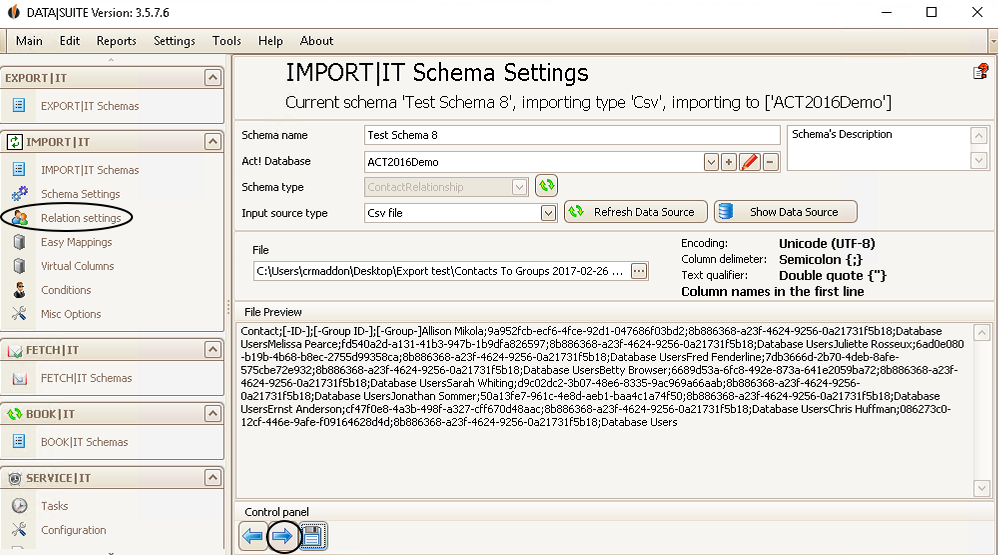Open Conditions link in sidebar
998x555 pixels.
click(66, 290)
